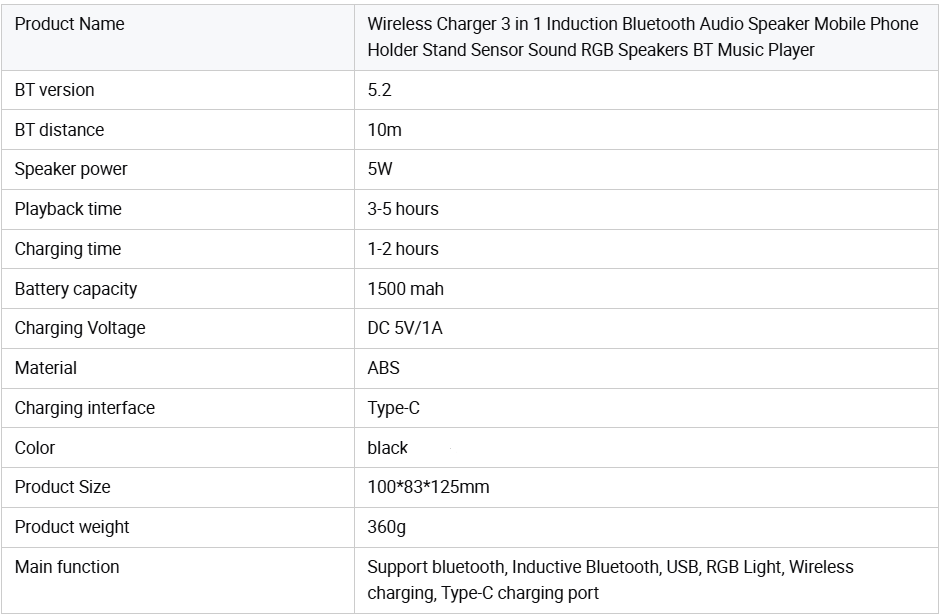Click the 1500 mah battery value

click(x=406, y=289)
